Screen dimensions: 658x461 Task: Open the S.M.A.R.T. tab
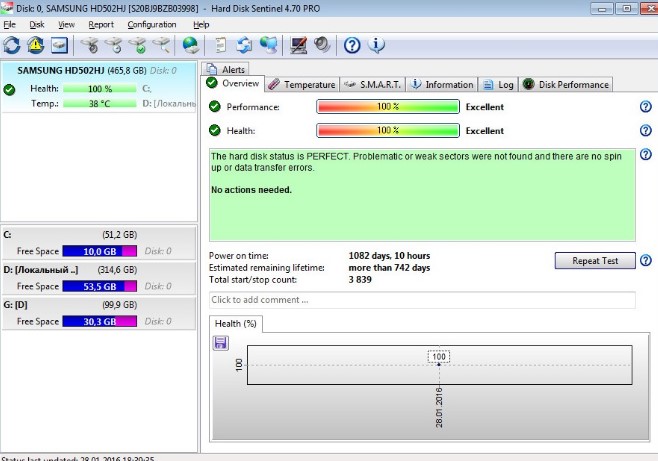pyautogui.click(x=373, y=85)
